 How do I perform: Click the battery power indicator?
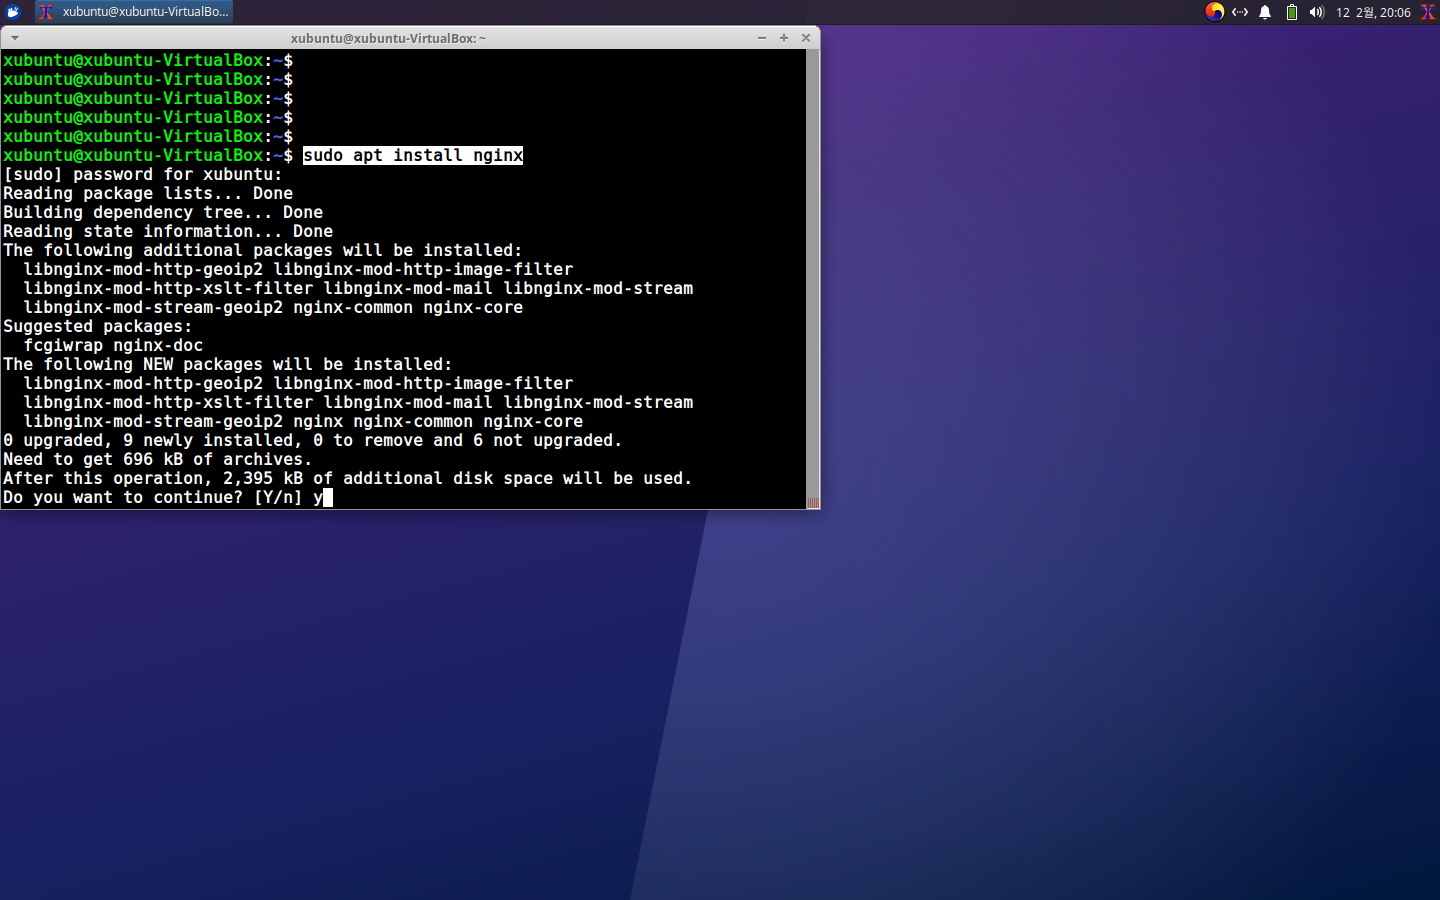[1291, 12]
